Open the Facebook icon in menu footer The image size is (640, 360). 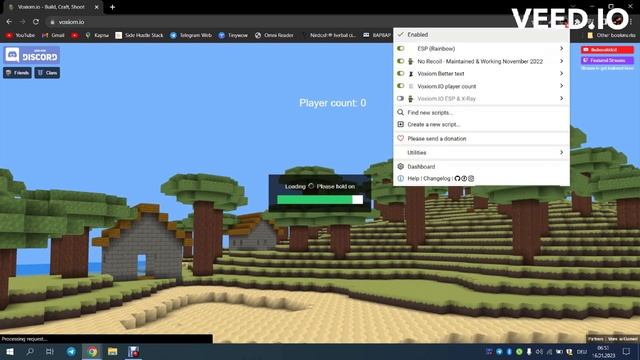pos(464,178)
